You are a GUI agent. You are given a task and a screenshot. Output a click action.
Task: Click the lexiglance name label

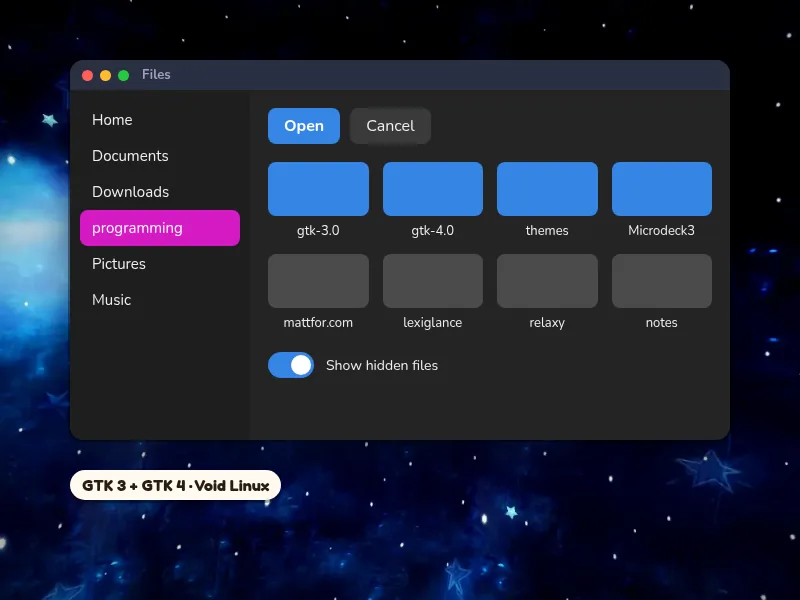point(433,322)
